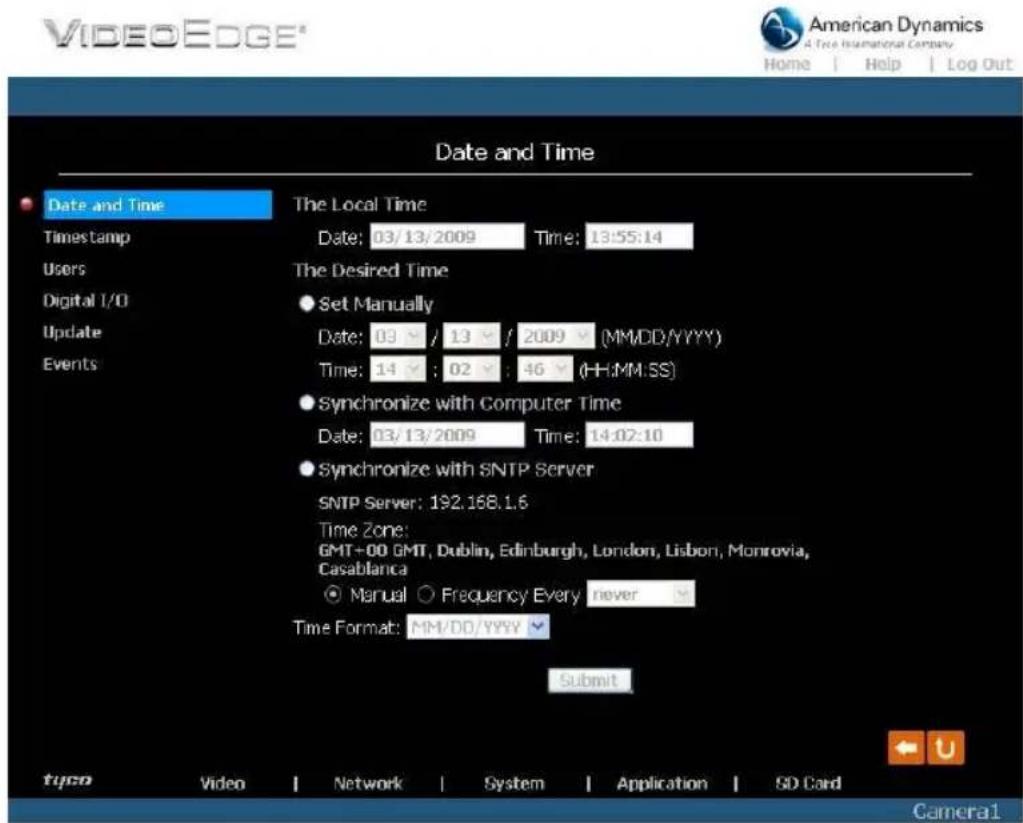The image size is (1023, 823).
Task: Open the month dropdown showing 03
Action: 398,336
